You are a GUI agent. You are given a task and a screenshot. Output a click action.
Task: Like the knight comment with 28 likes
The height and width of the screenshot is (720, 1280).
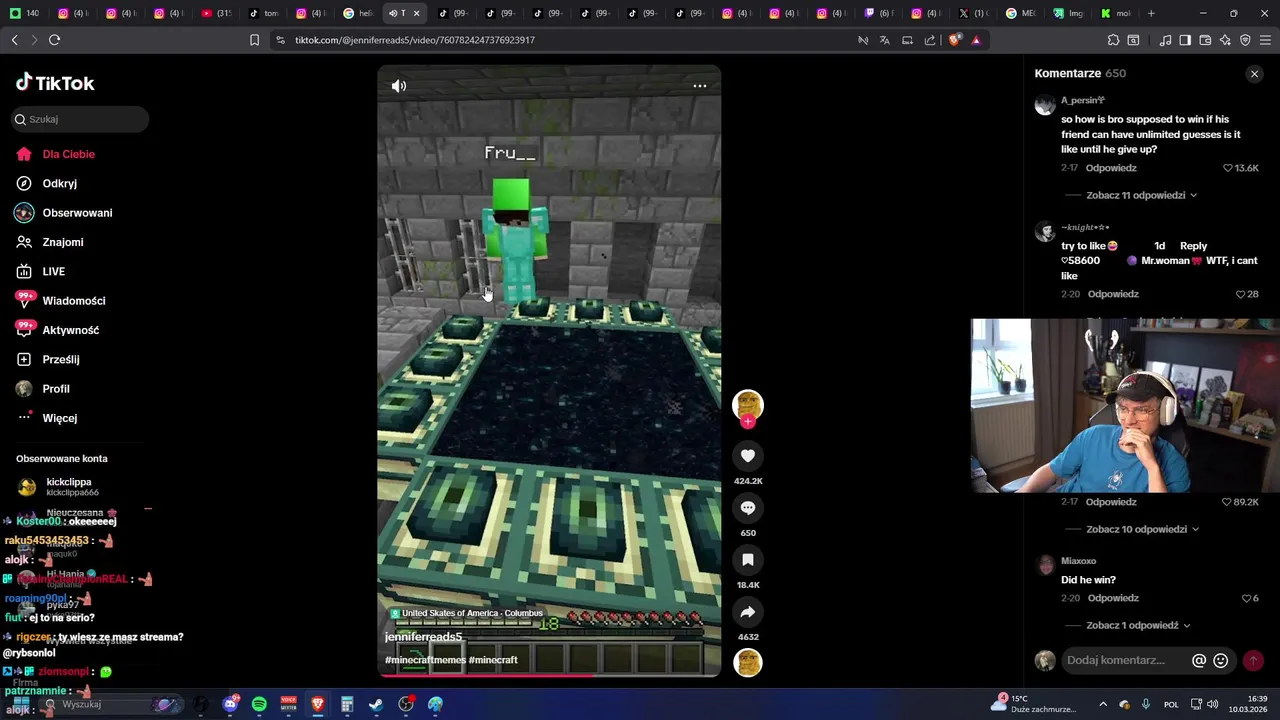pyautogui.click(x=1240, y=294)
